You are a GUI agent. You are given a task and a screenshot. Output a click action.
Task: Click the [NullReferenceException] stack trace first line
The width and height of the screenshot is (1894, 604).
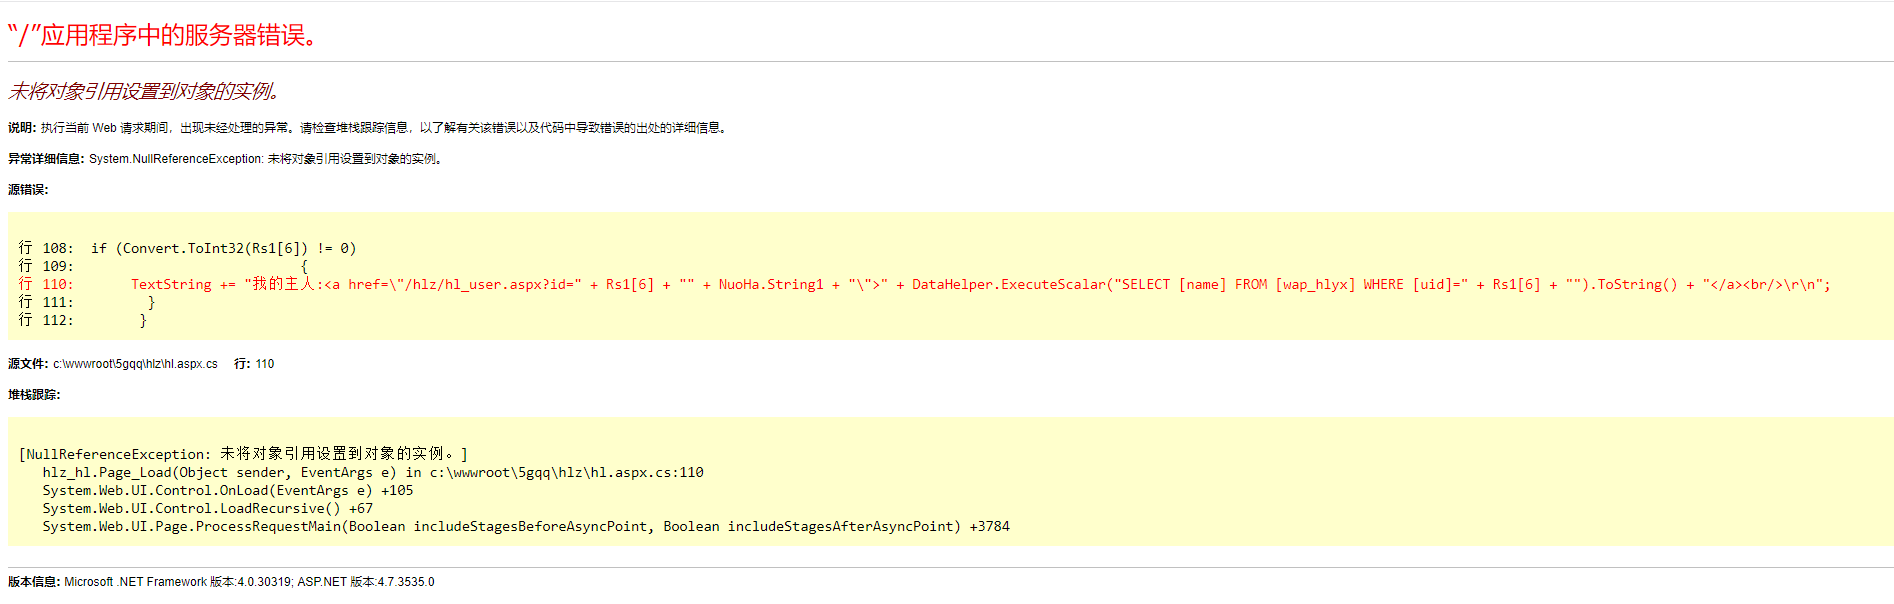click(243, 455)
